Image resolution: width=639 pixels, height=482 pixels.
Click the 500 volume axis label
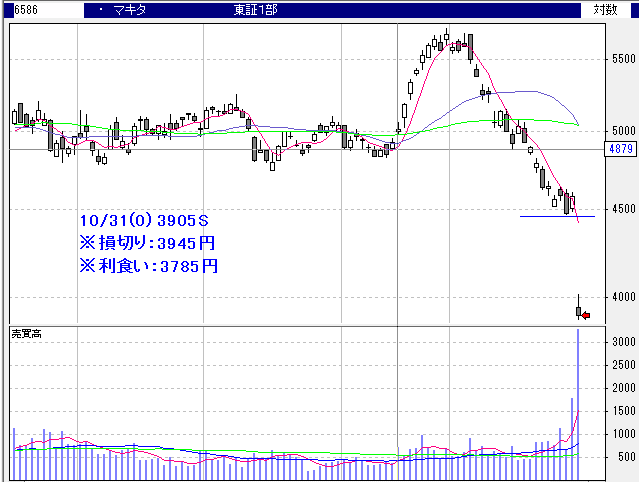point(626,457)
